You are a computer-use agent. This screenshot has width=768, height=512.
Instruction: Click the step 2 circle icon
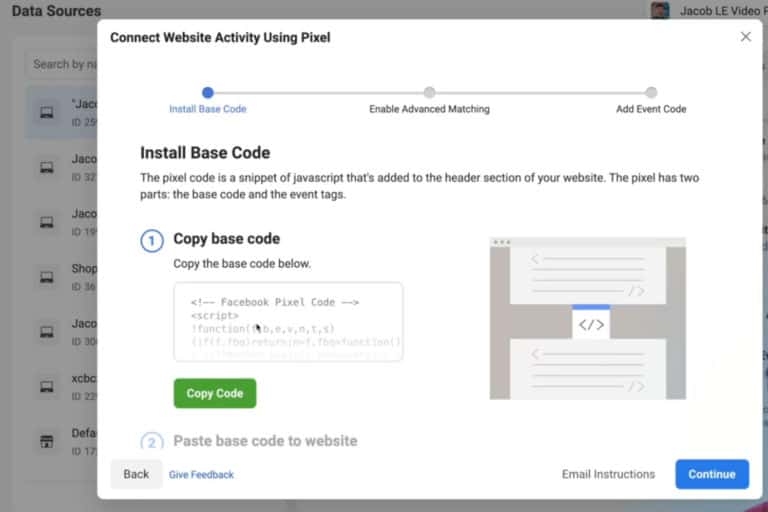(152, 441)
